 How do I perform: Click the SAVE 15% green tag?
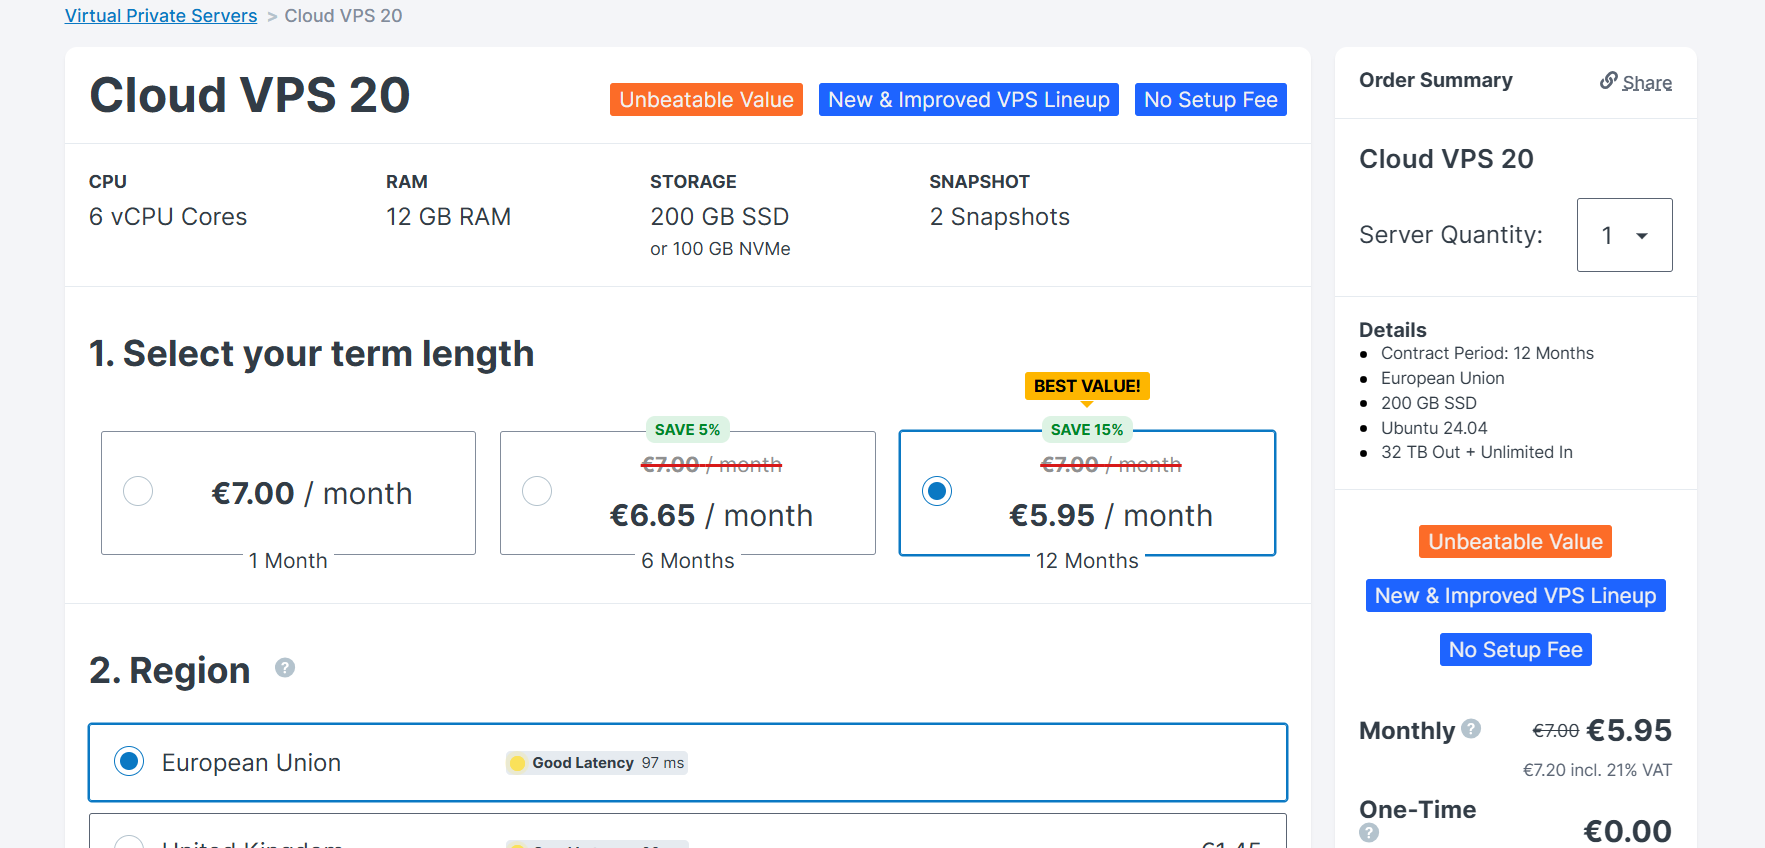[1087, 430]
